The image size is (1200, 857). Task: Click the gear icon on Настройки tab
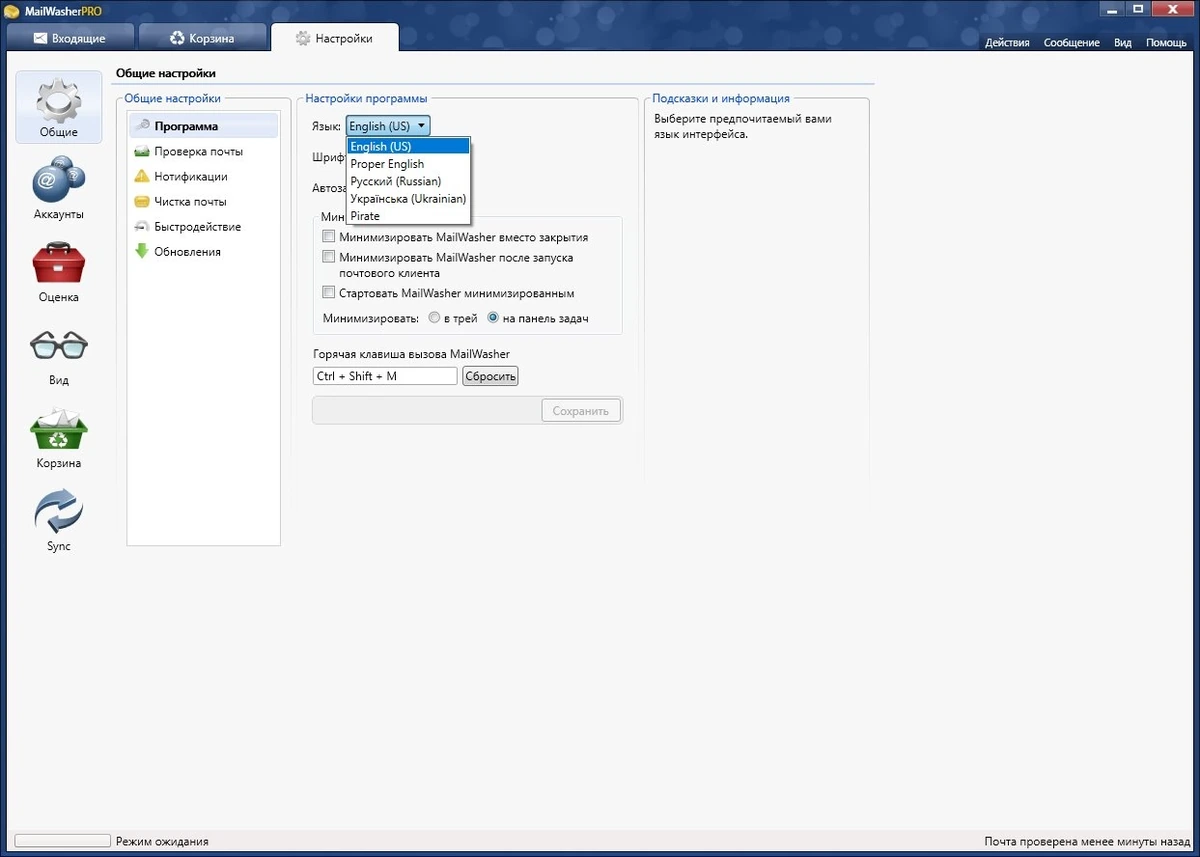coord(303,39)
